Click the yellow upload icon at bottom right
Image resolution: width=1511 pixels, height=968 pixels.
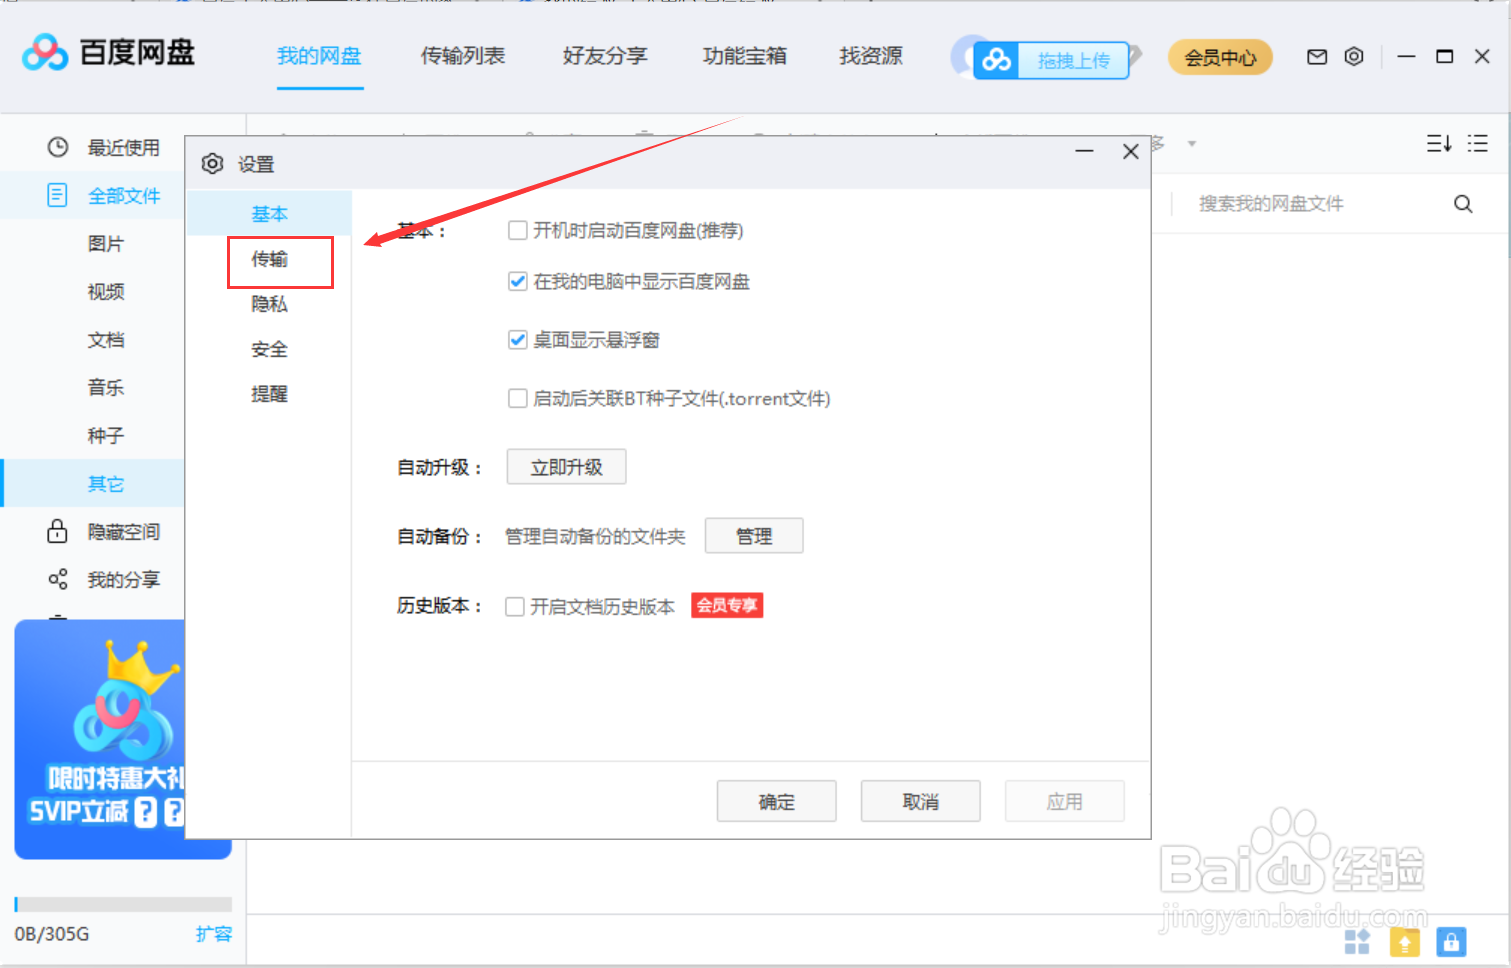pos(1405,941)
